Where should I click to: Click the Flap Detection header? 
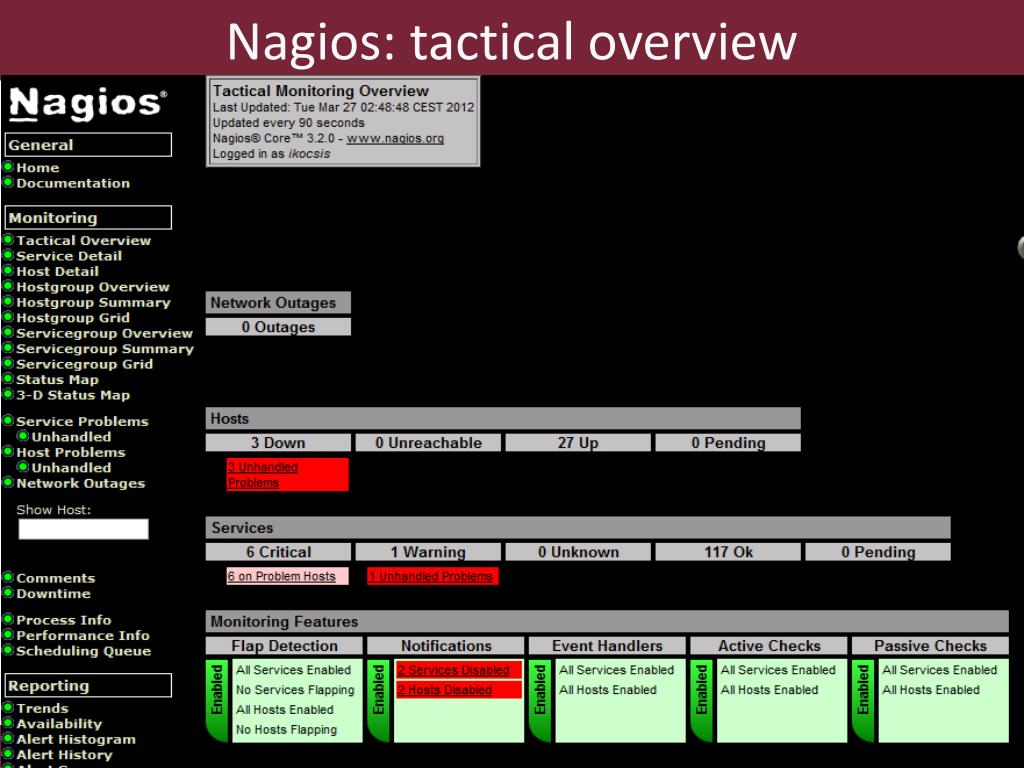point(284,646)
